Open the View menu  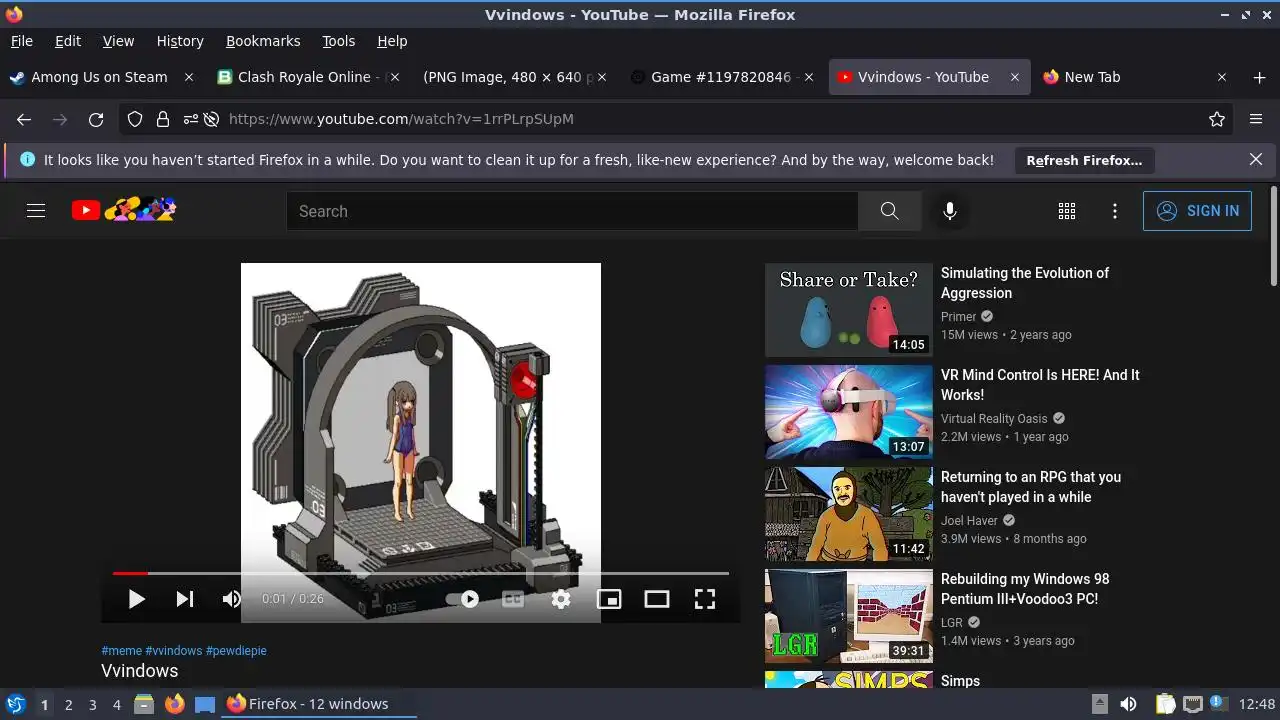(118, 41)
